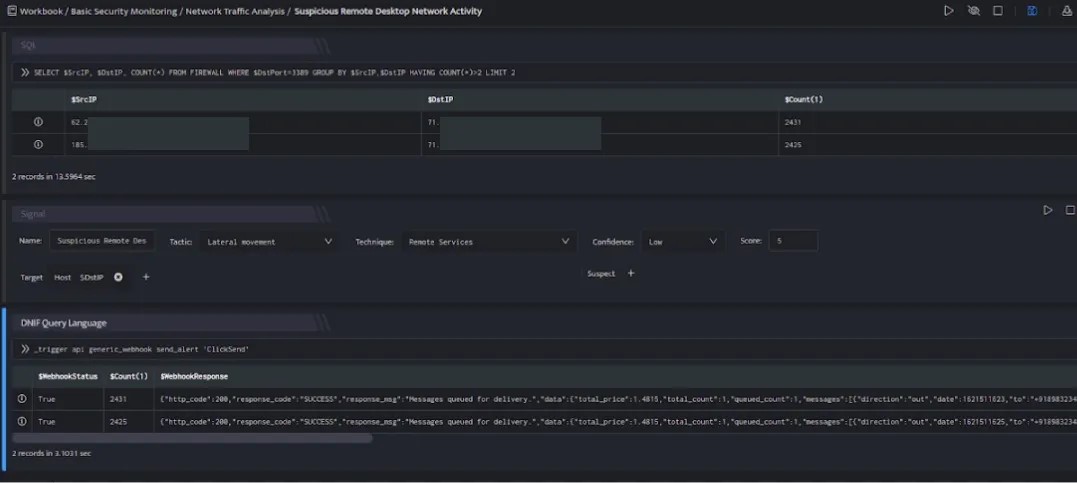
Task: Click the workbook icon before the breadcrumb
Action: (12, 11)
